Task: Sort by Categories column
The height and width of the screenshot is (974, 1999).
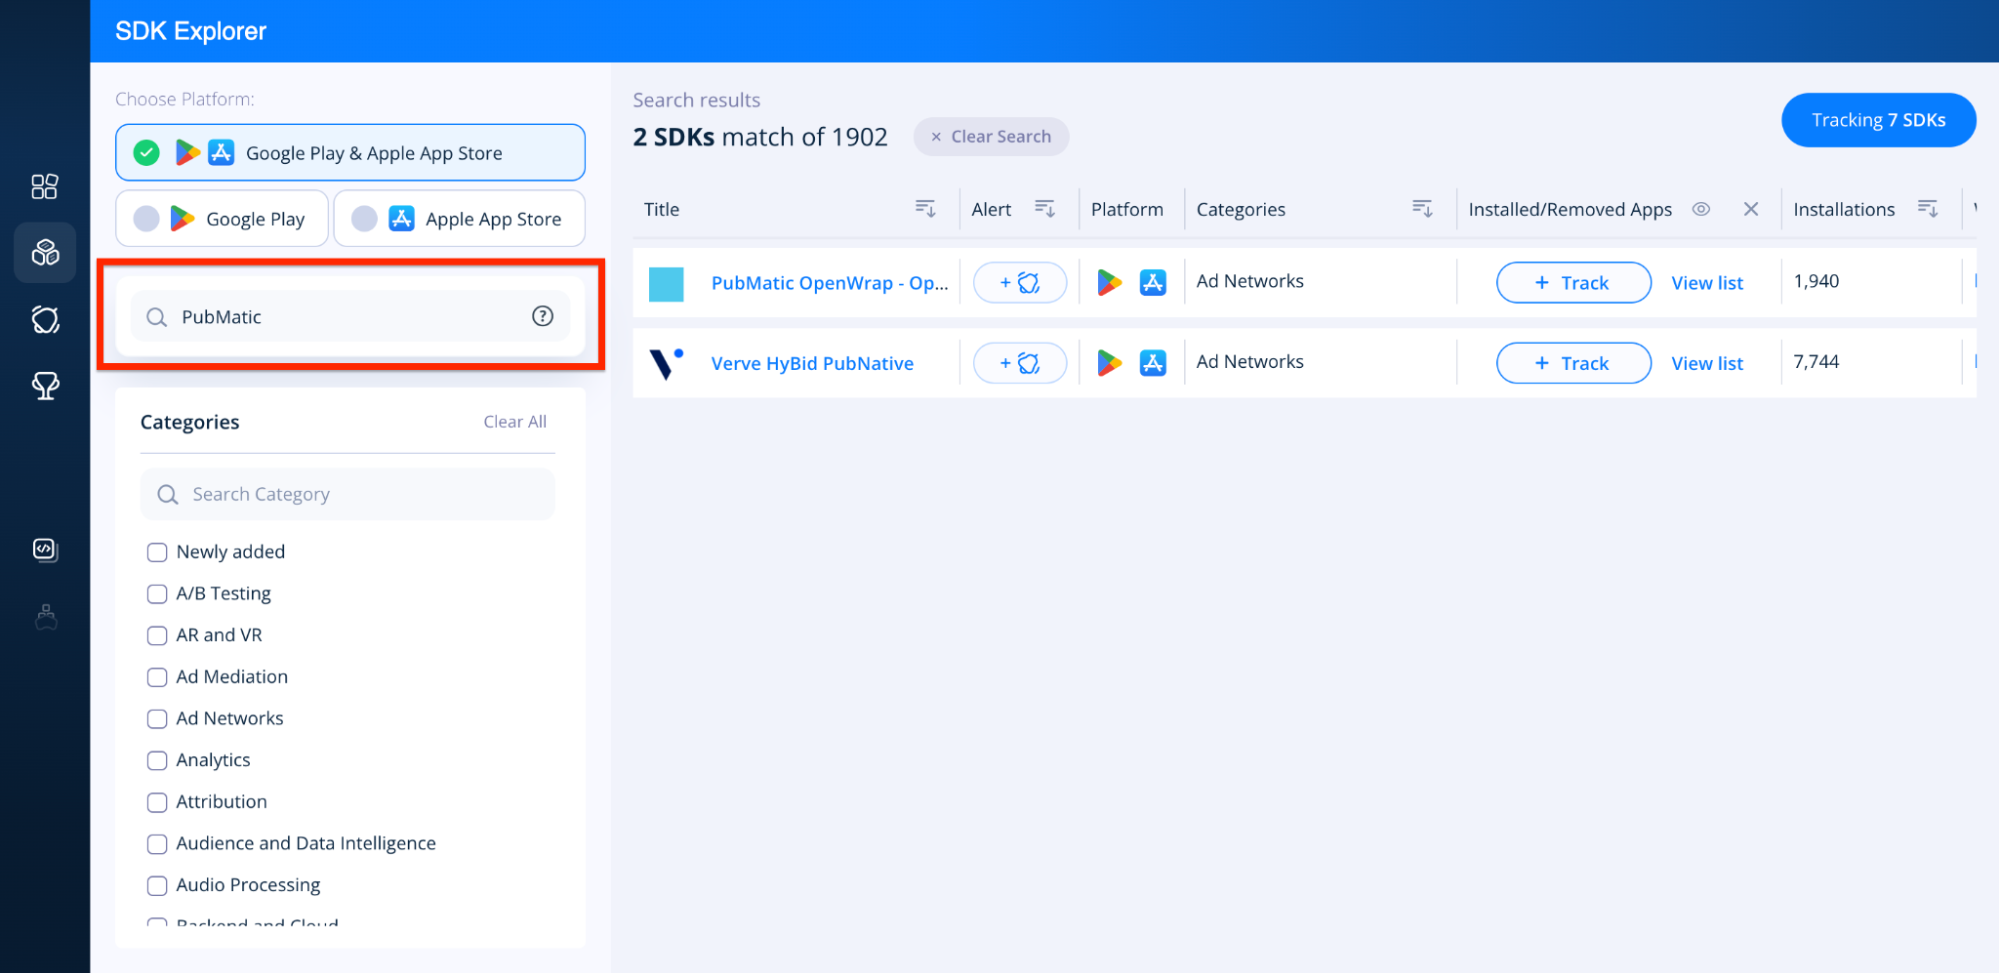Action: pos(1422,208)
